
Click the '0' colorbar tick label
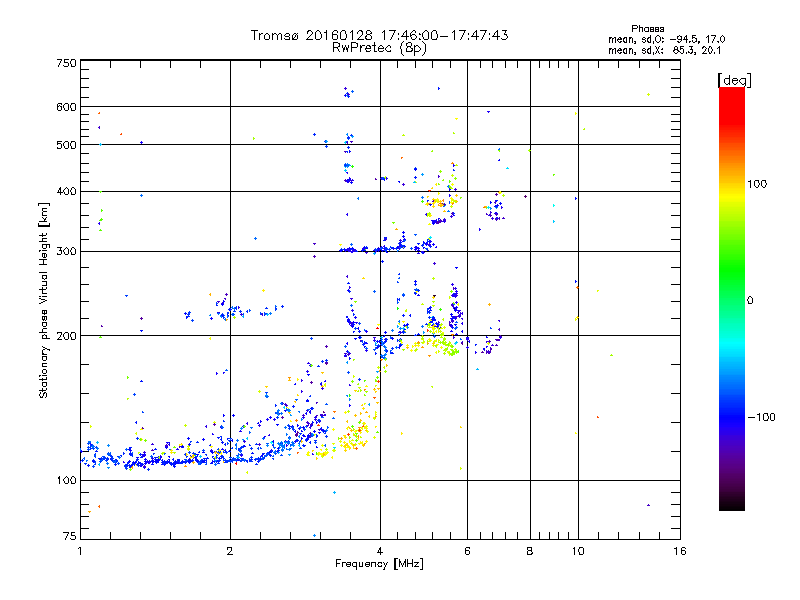click(750, 300)
